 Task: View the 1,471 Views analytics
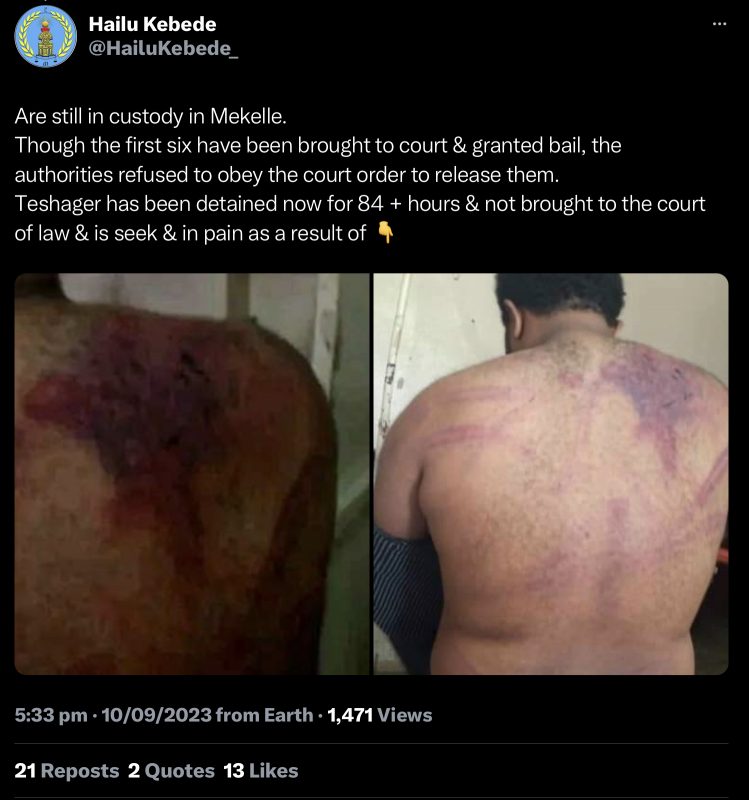pos(380,715)
